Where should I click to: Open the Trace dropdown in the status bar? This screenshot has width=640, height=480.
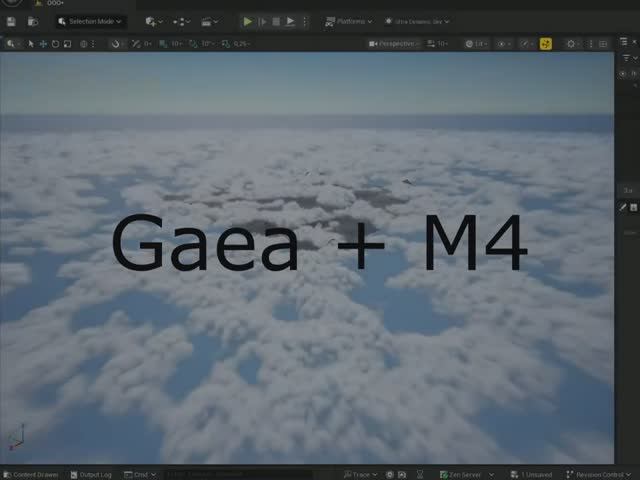tap(360, 475)
